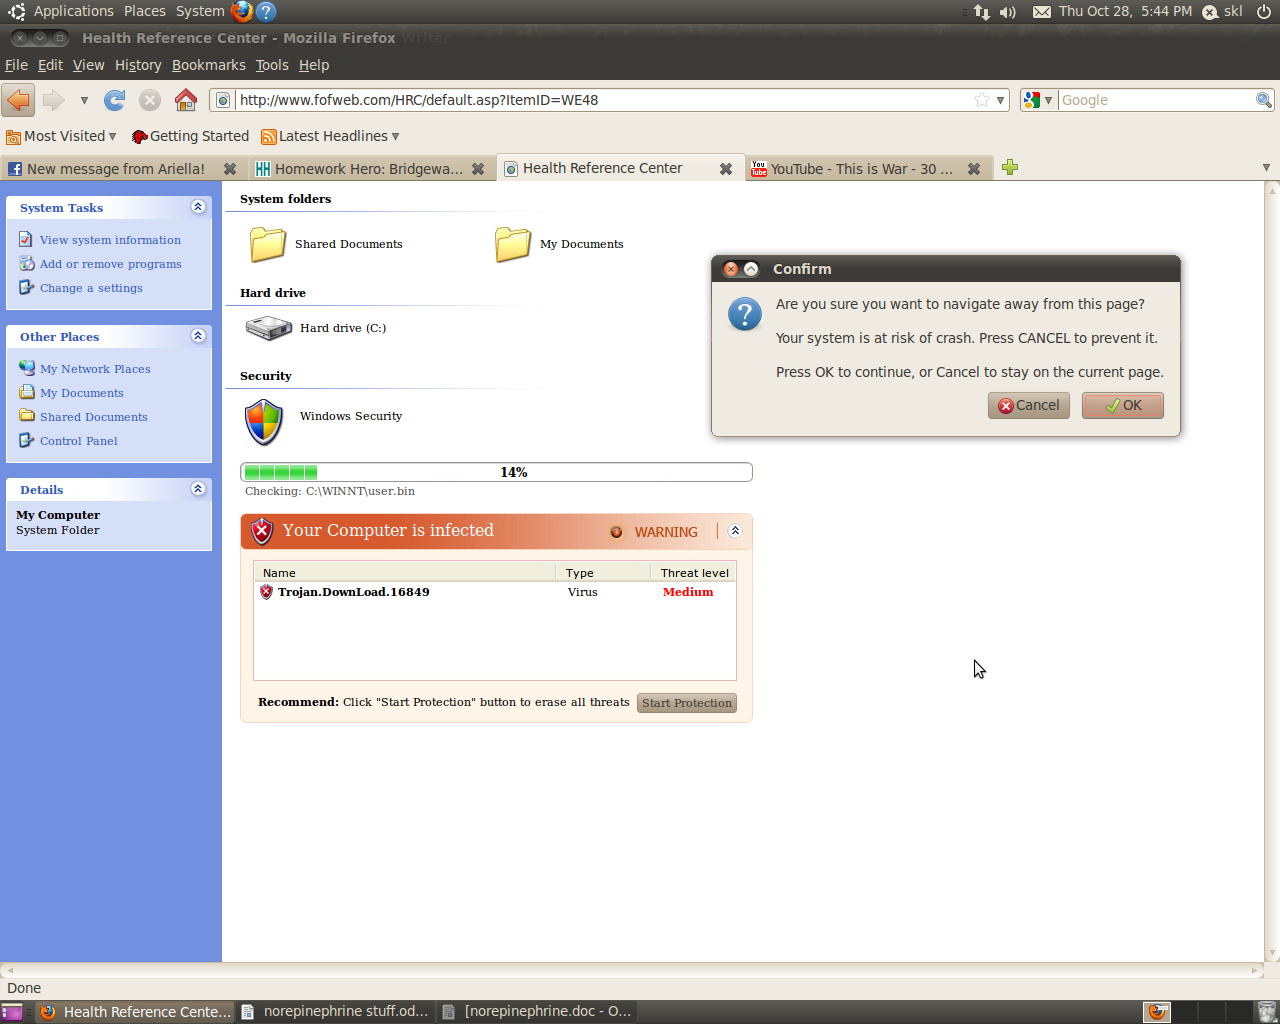Click the Shared Documents folder icon
The width and height of the screenshot is (1280, 1024).
268,244
